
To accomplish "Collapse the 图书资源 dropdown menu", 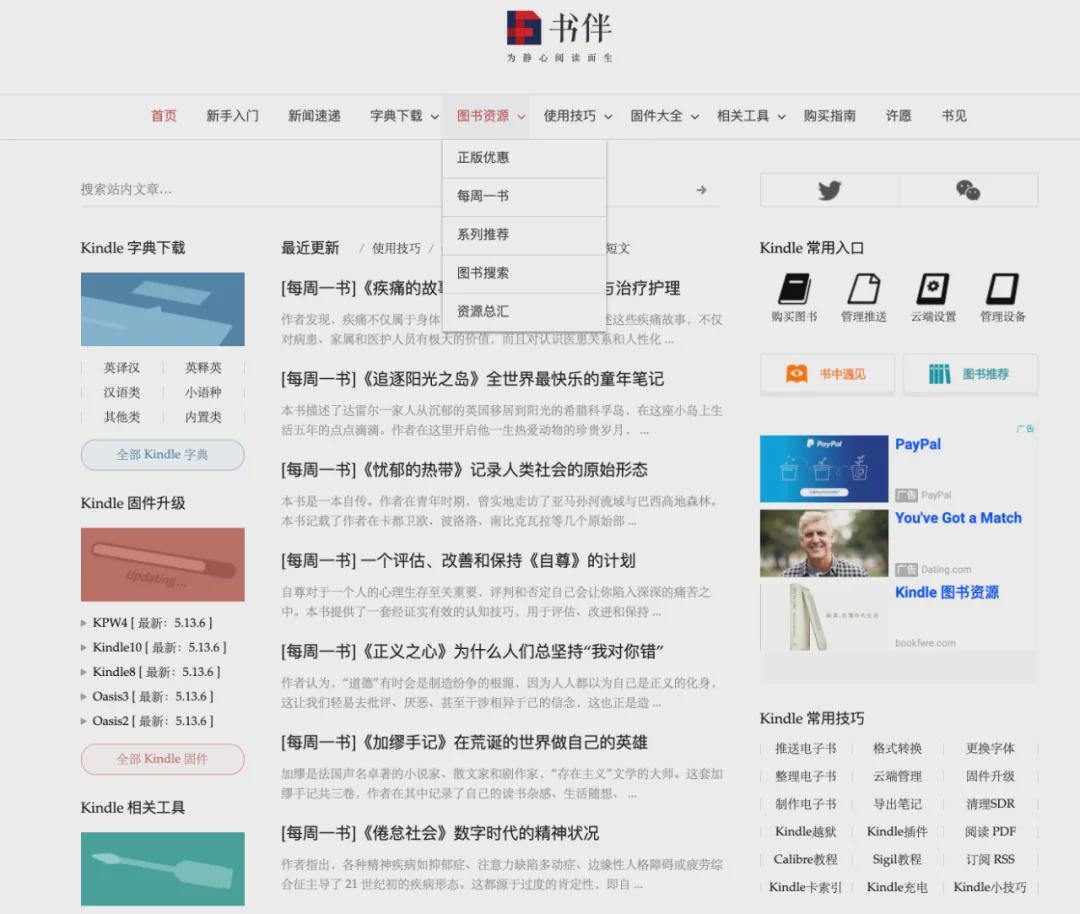I will 521,117.
